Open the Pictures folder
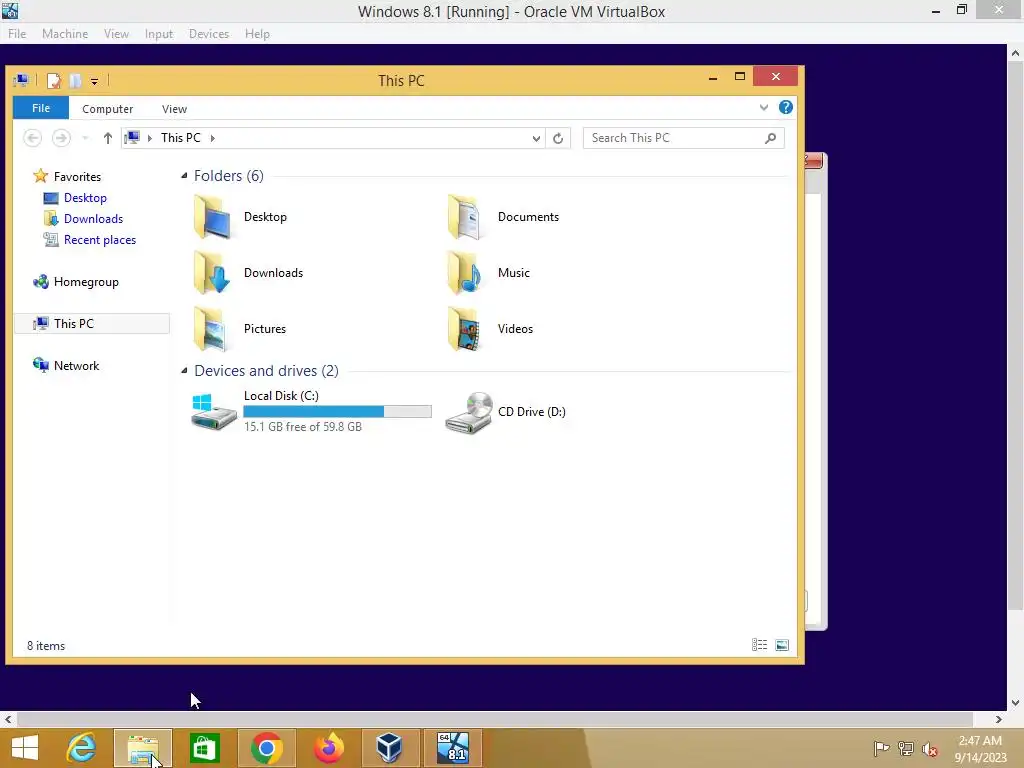 point(240,328)
